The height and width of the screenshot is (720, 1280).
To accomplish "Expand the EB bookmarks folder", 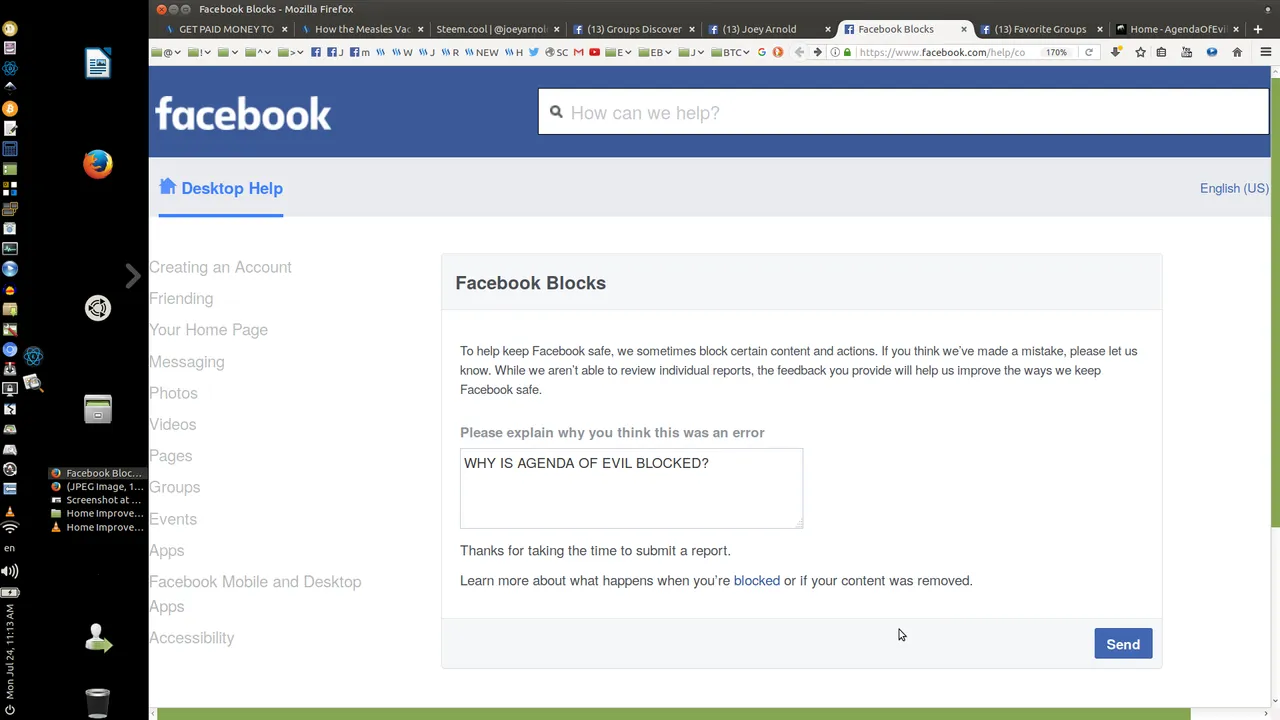I will coord(654,52).
